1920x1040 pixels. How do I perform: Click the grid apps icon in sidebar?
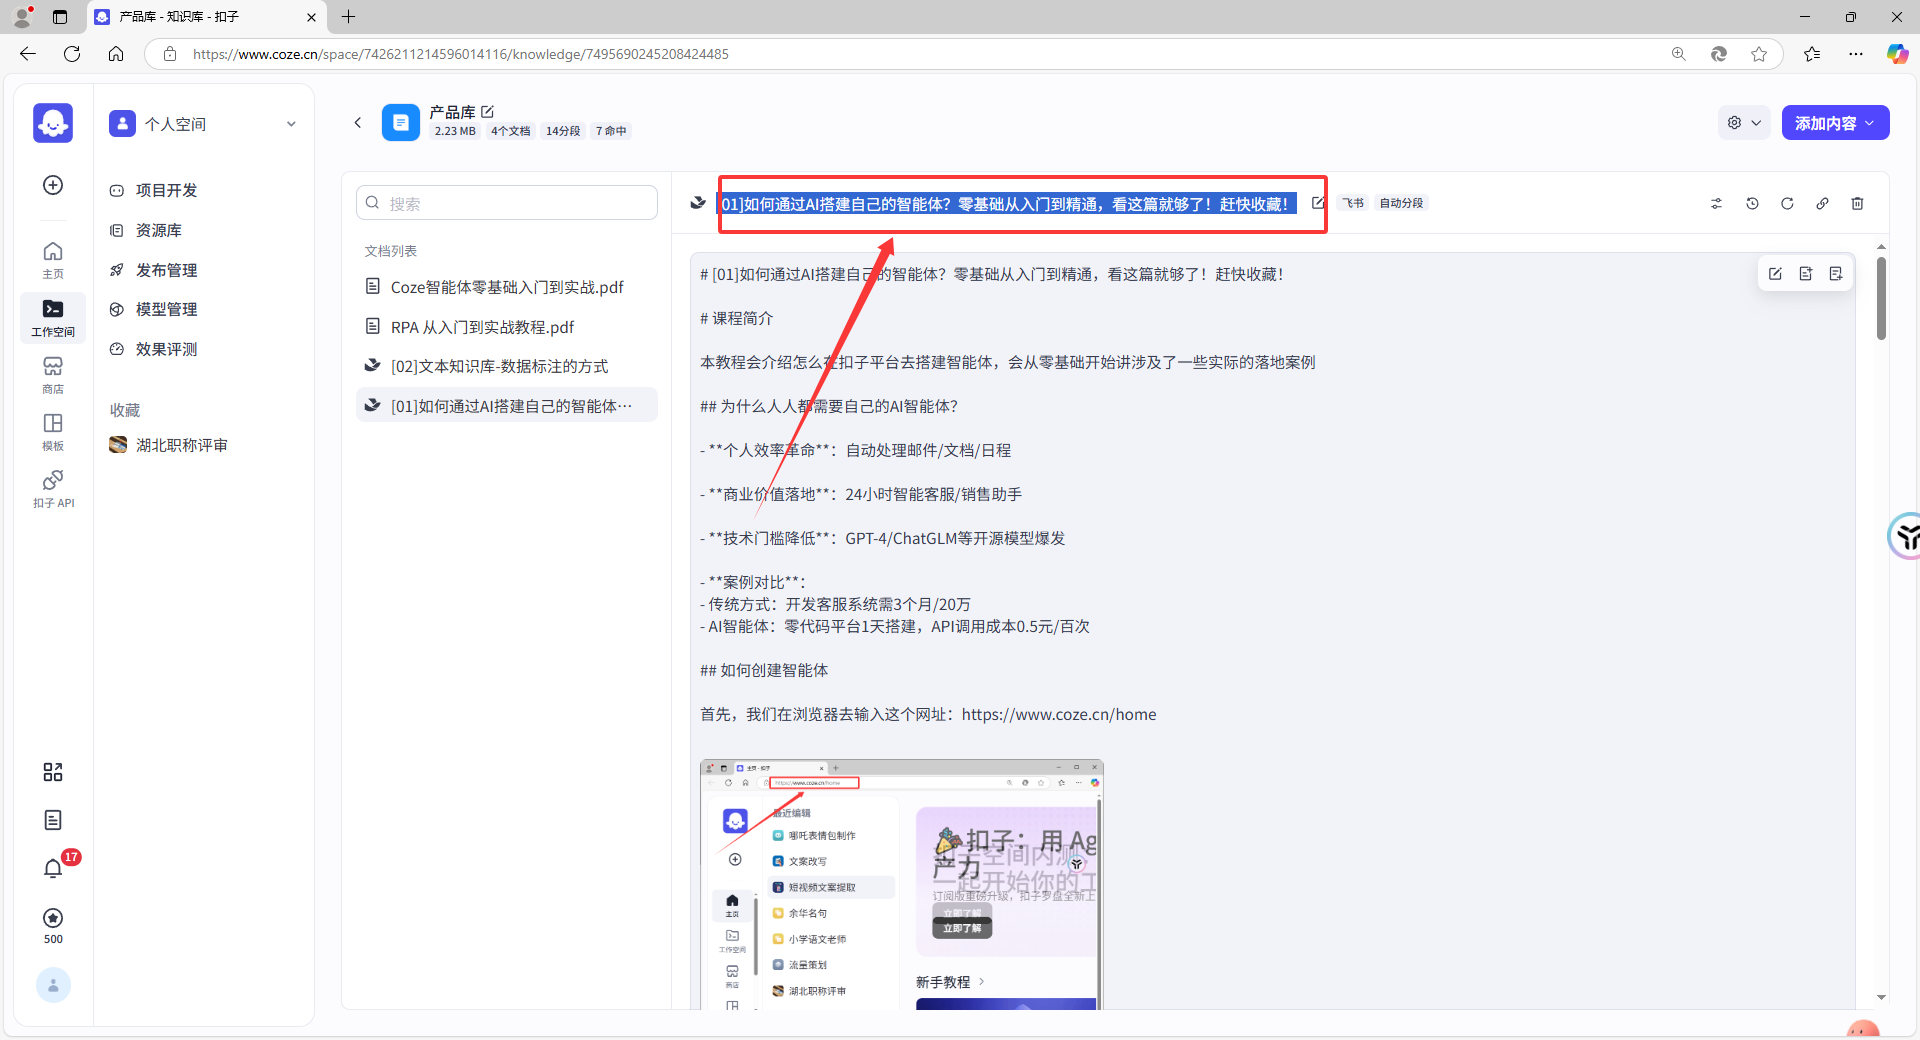53,772
